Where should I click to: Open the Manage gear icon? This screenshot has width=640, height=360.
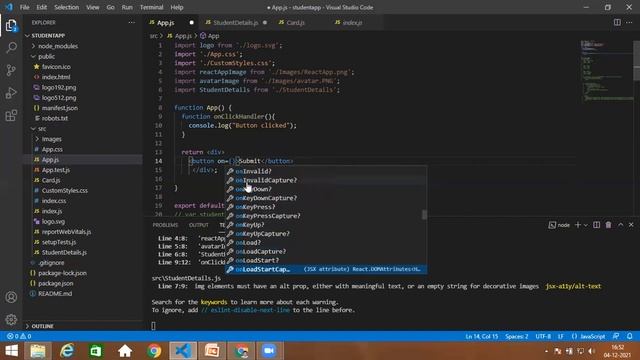point(11,319)
